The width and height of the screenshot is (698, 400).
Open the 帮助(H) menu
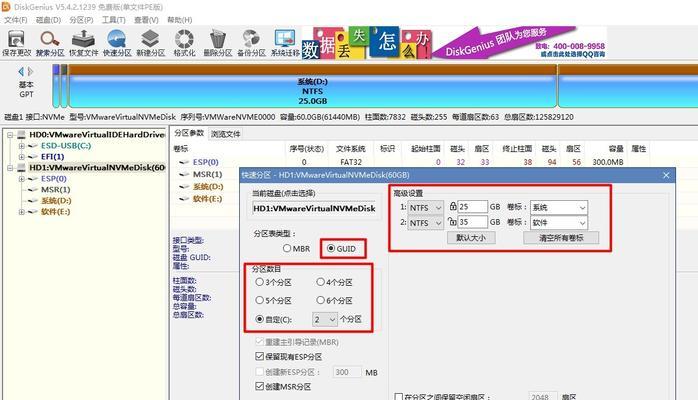tap(179, 20)
